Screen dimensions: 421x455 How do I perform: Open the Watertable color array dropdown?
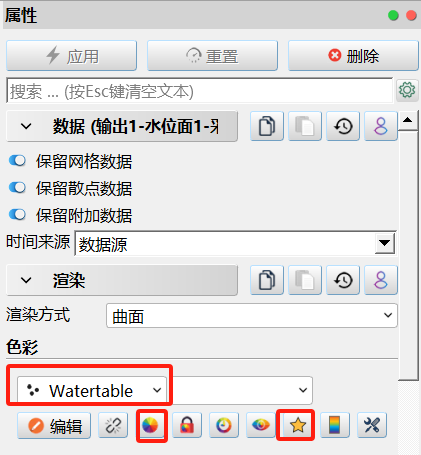[x=92, y=390]
